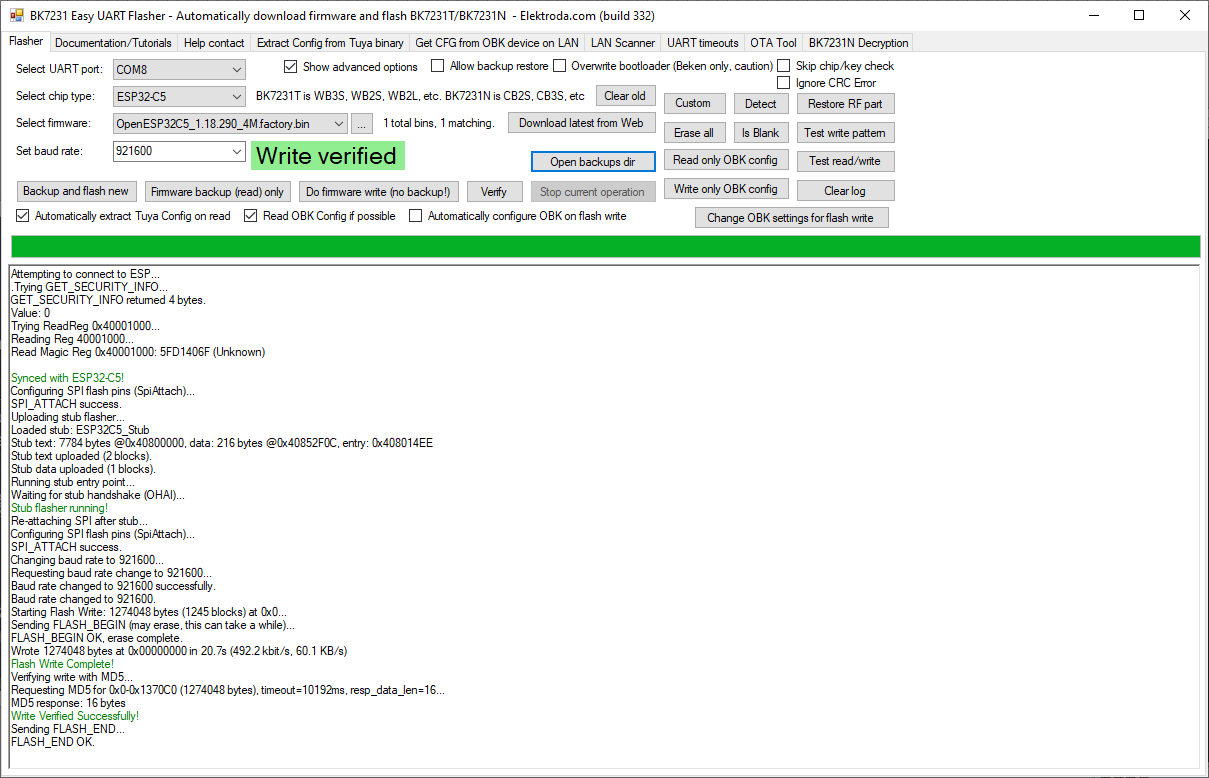Run Test read/write button
Screen dimensions: 1209x778
click(846, 161)
